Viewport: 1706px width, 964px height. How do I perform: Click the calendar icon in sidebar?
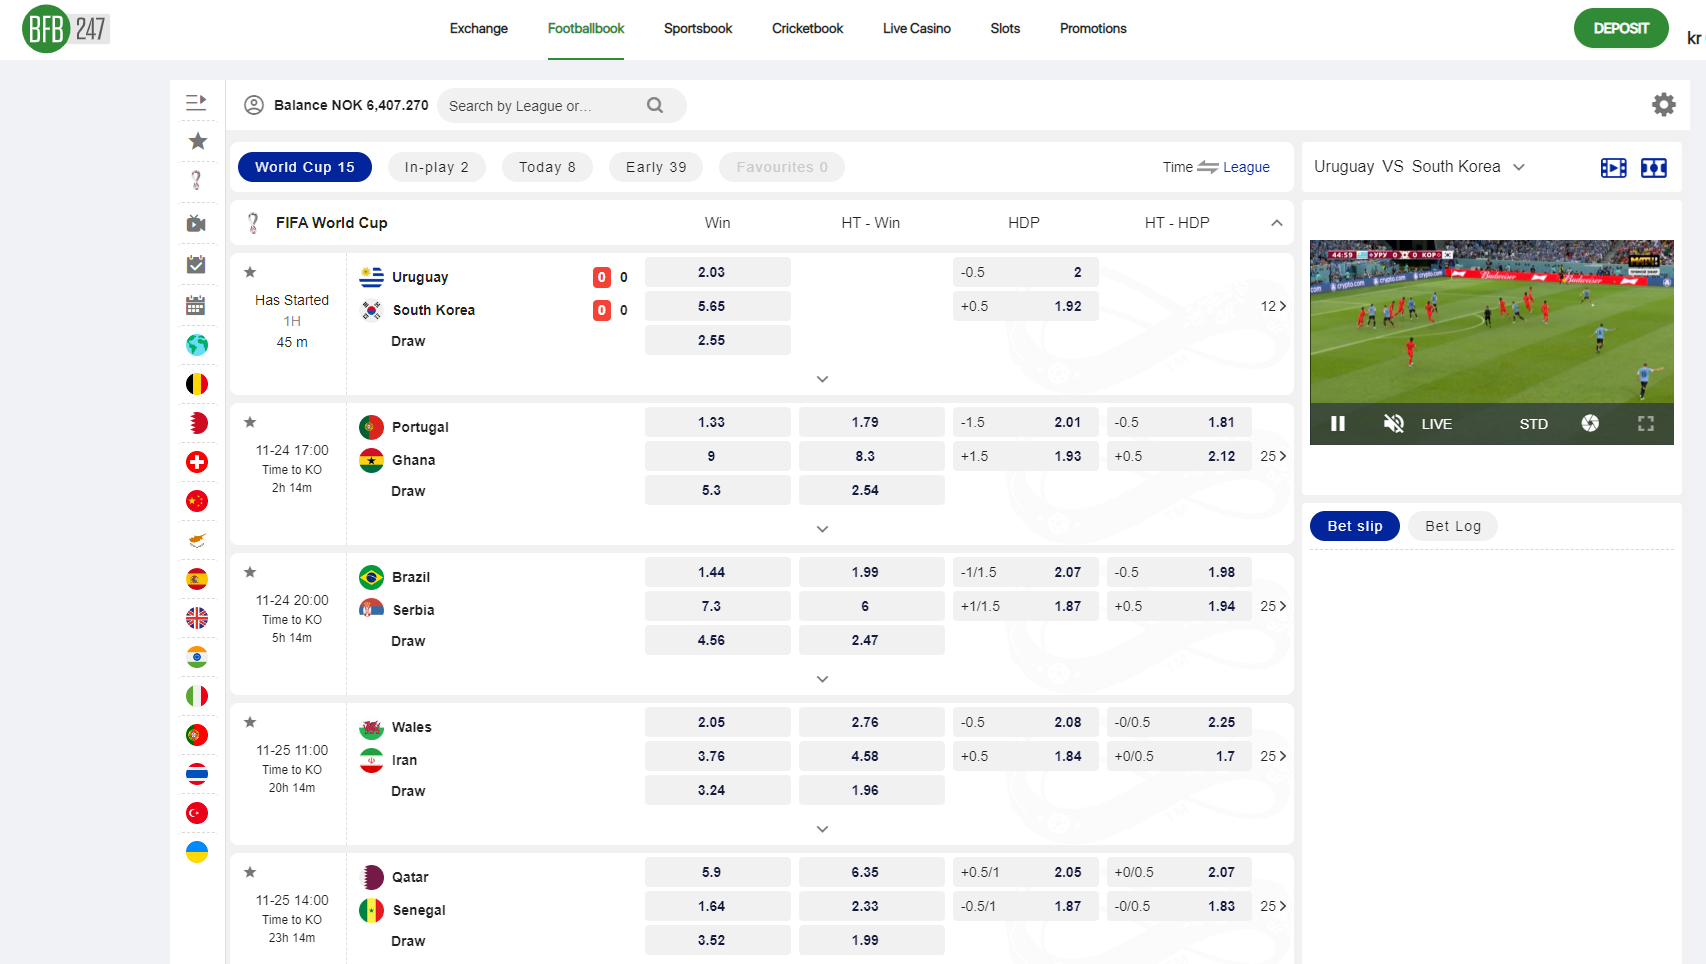click(x=196, y=306)
